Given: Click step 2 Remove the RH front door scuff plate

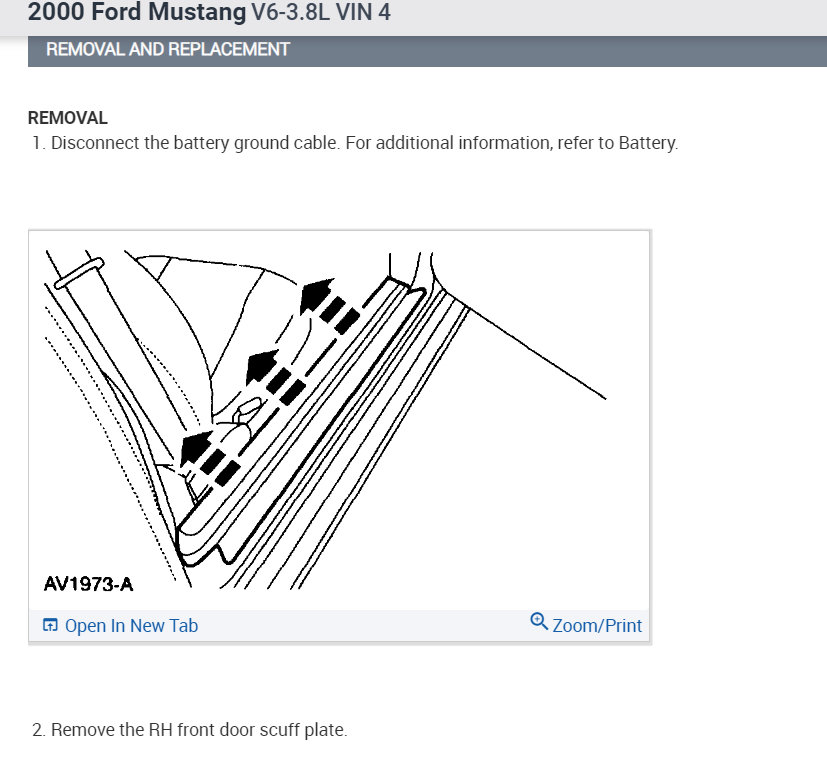Looking at the screenshot, I should [190, 730].
